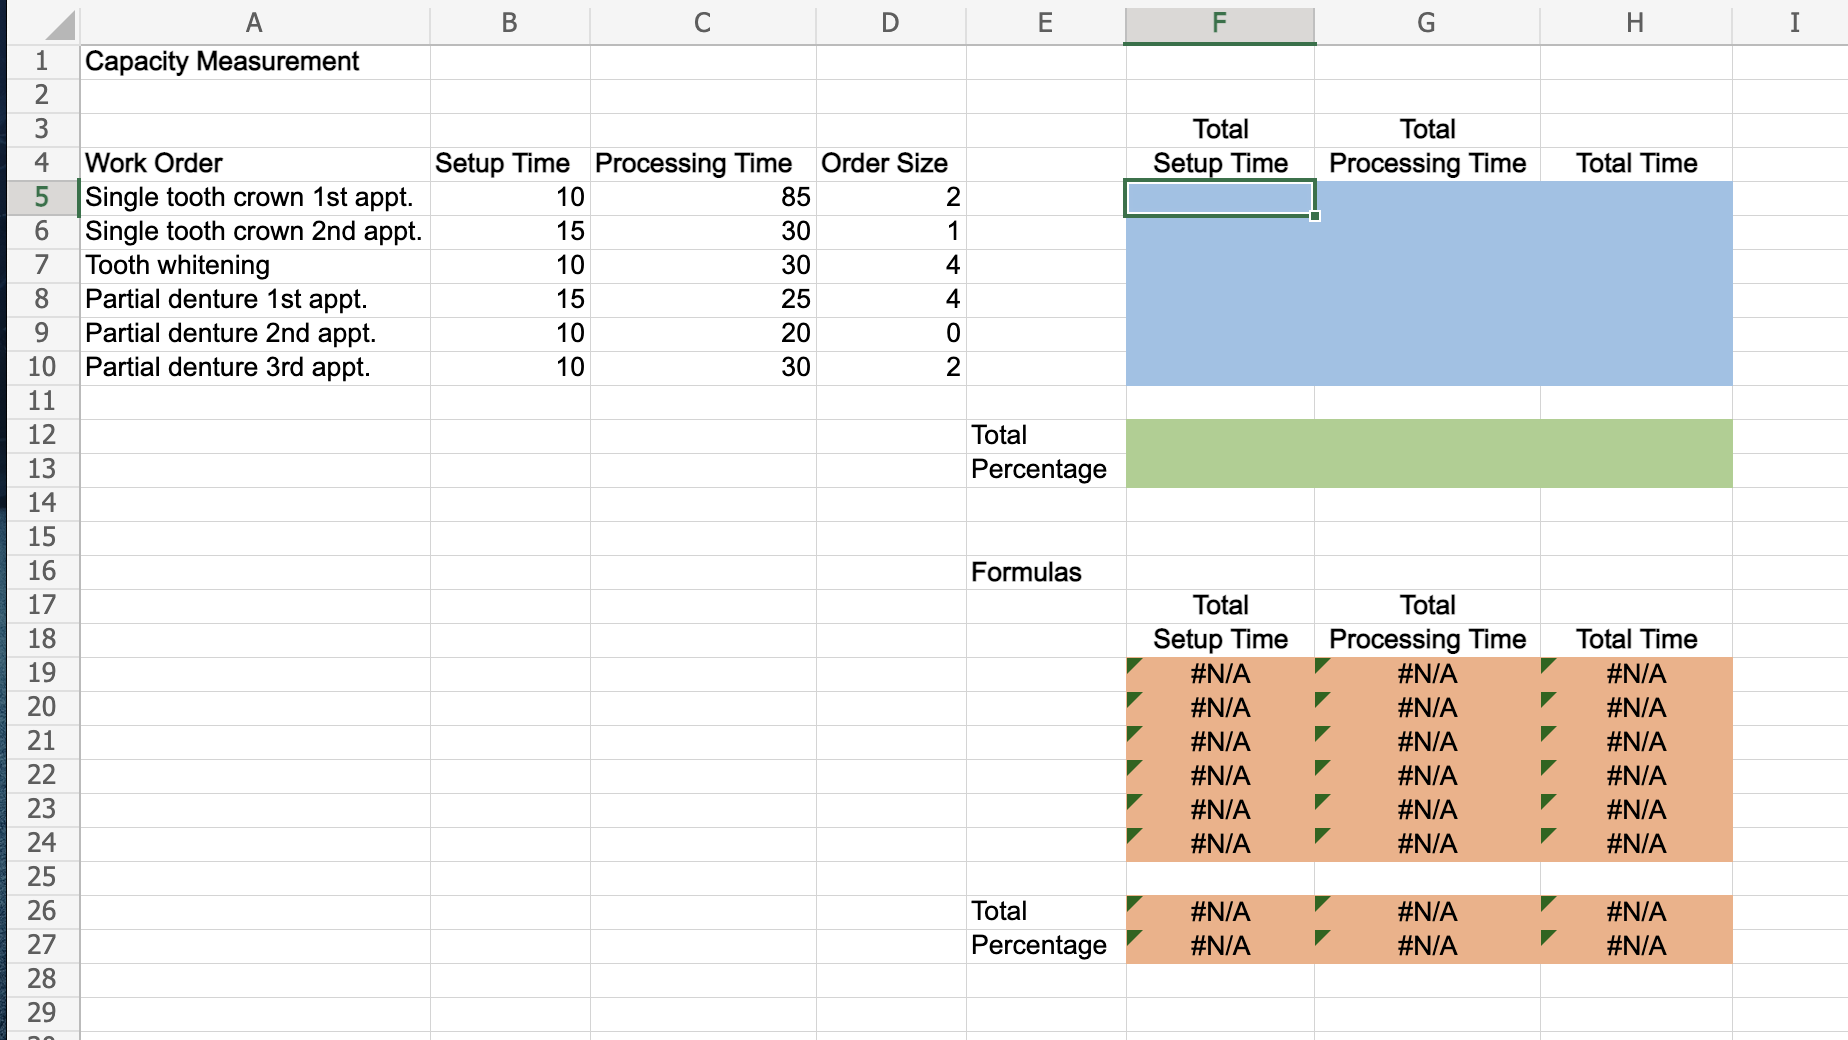Click the 'Order Size' header cell

tap(890, 164)
